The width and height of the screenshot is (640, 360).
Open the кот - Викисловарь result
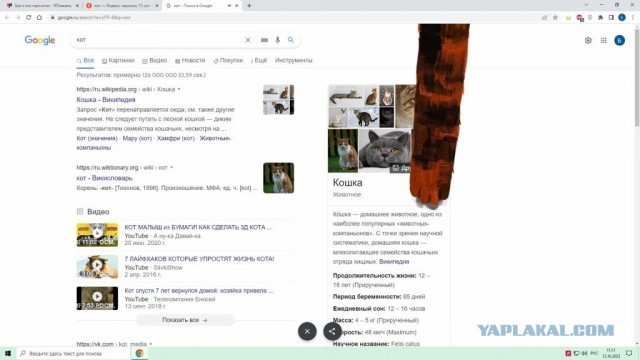(104, 178)
